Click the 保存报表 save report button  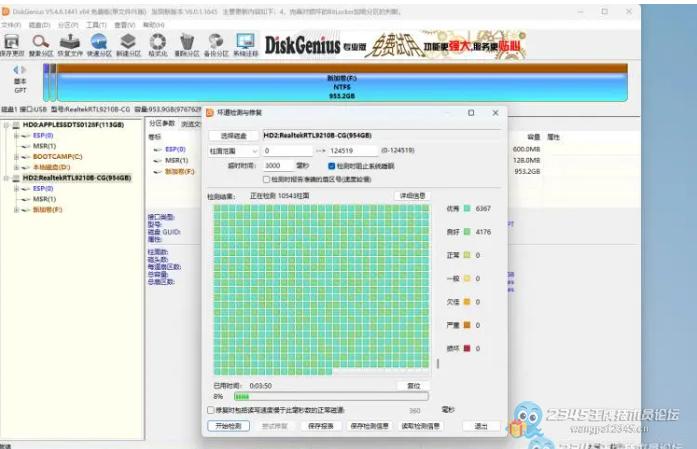[319, 425]
